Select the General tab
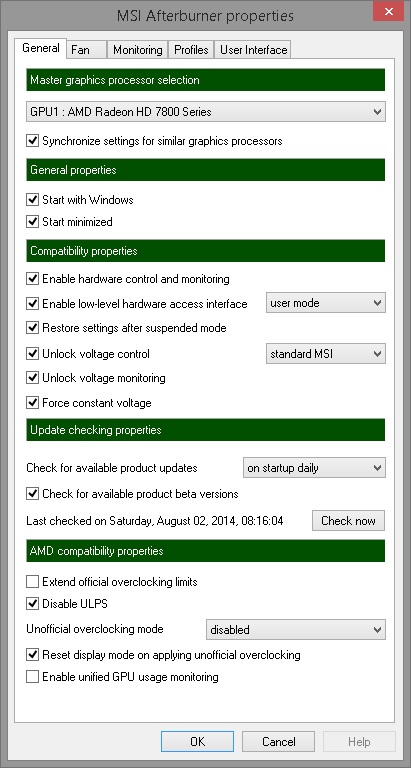The width and height of the screenshot is (411, 768). [41, 48]
